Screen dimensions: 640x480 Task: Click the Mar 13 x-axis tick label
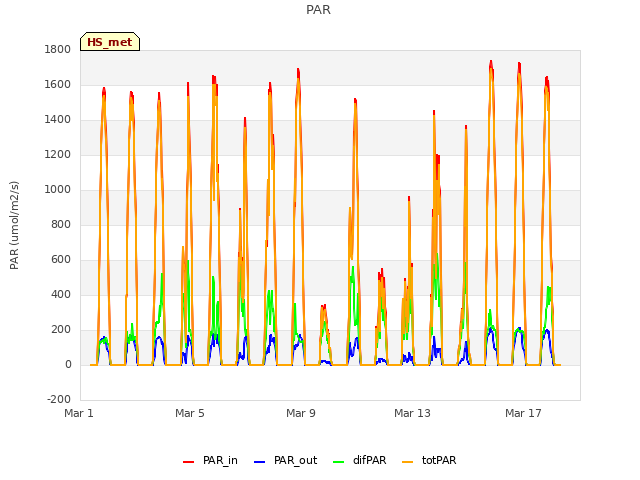(412, 413)
